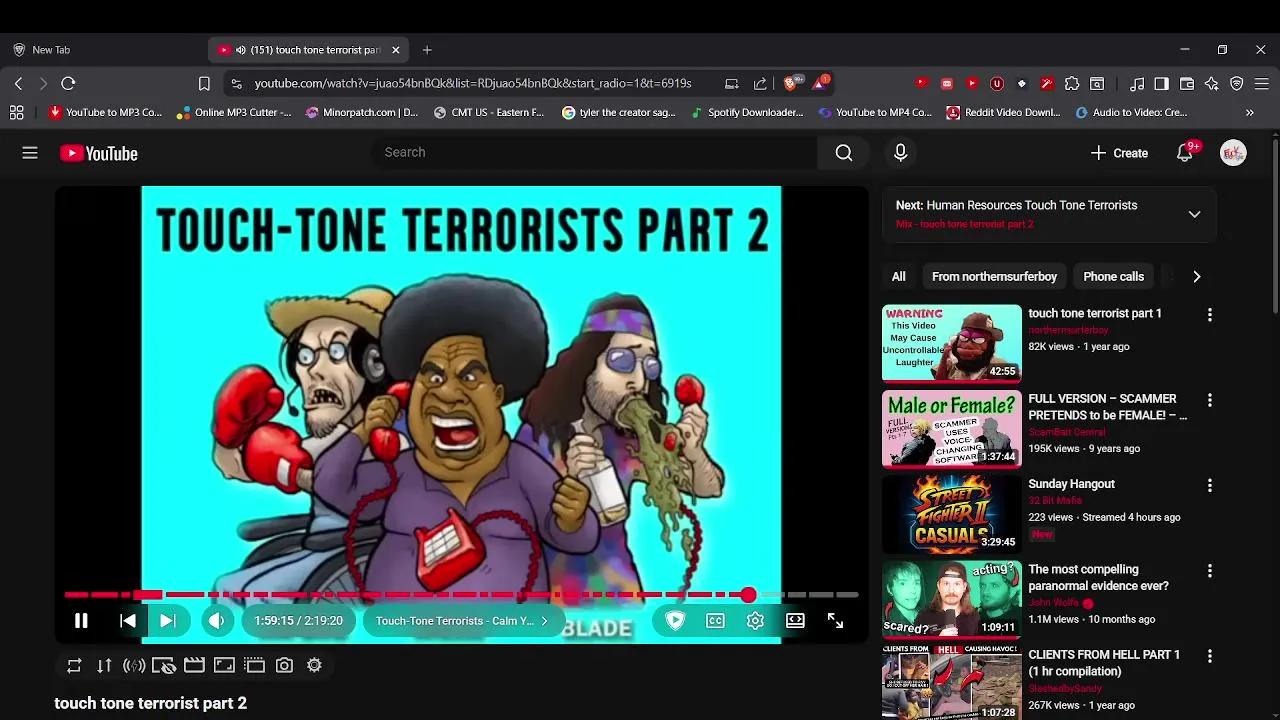This screenshot has height=720, width=1280.
Task: Skip to the previous video in playlist
Action: (128, 621)
